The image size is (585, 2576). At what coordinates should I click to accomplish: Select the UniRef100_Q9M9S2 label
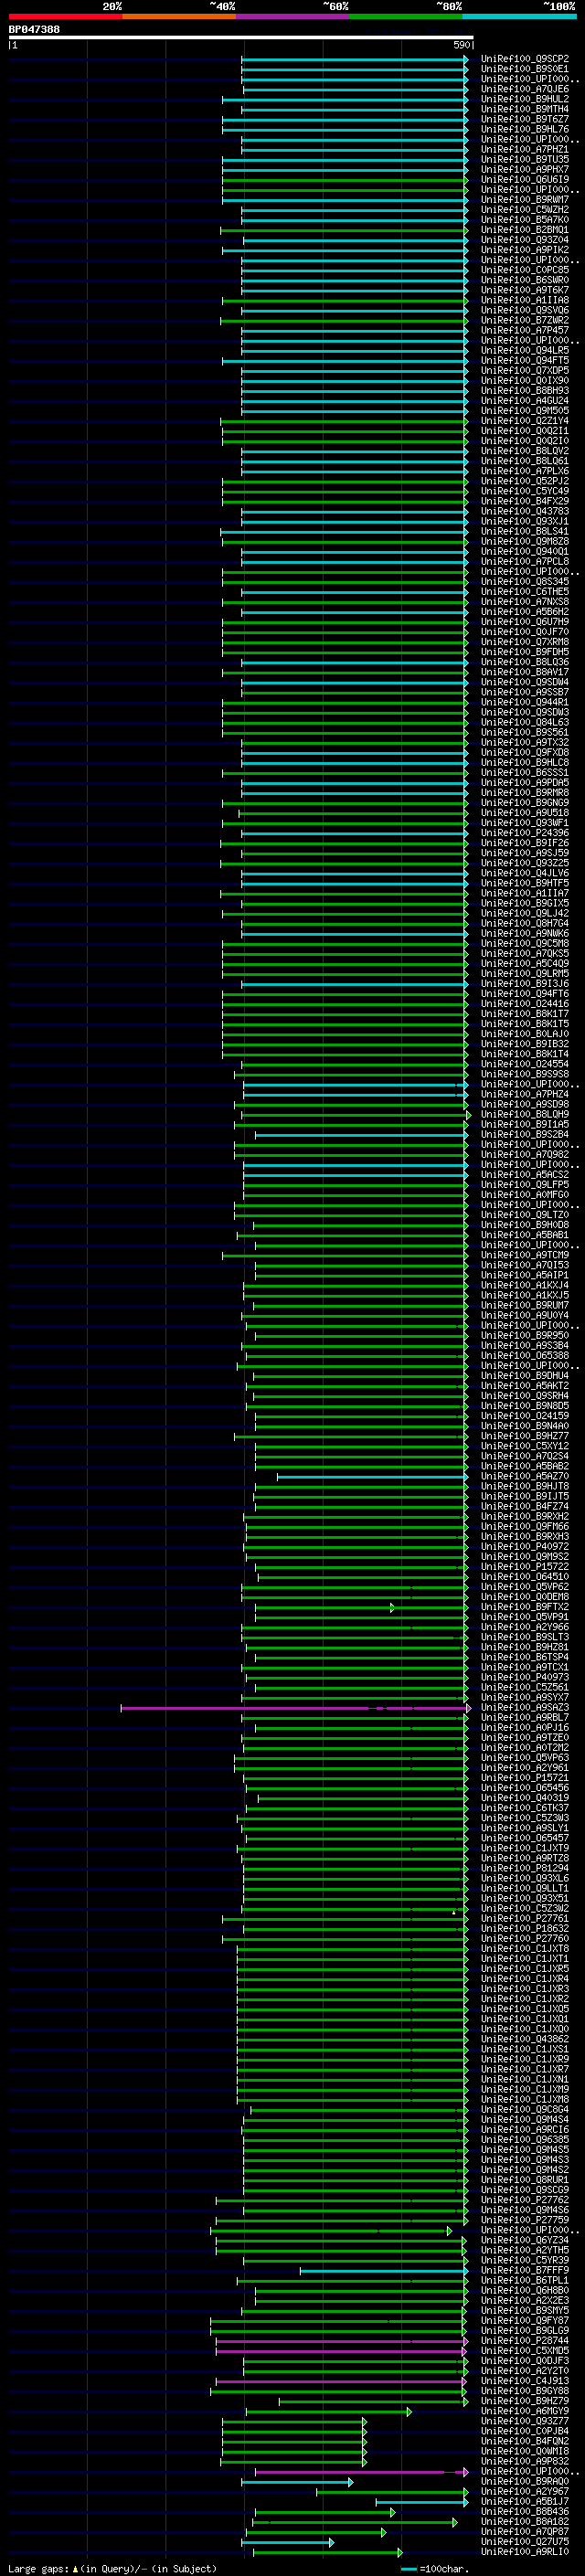click(x=524, y=1557)
